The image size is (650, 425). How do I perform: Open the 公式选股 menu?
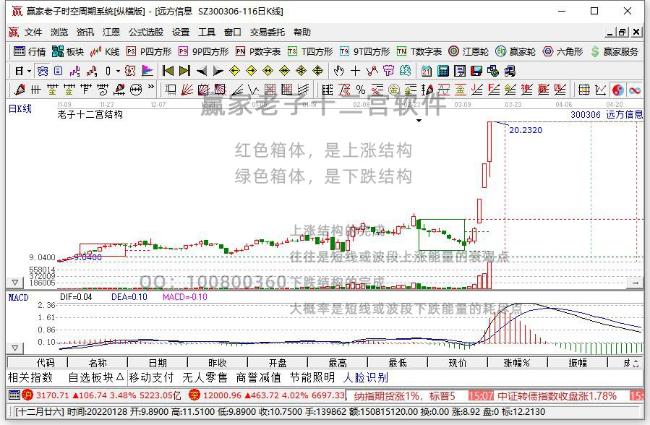[146, 32]
